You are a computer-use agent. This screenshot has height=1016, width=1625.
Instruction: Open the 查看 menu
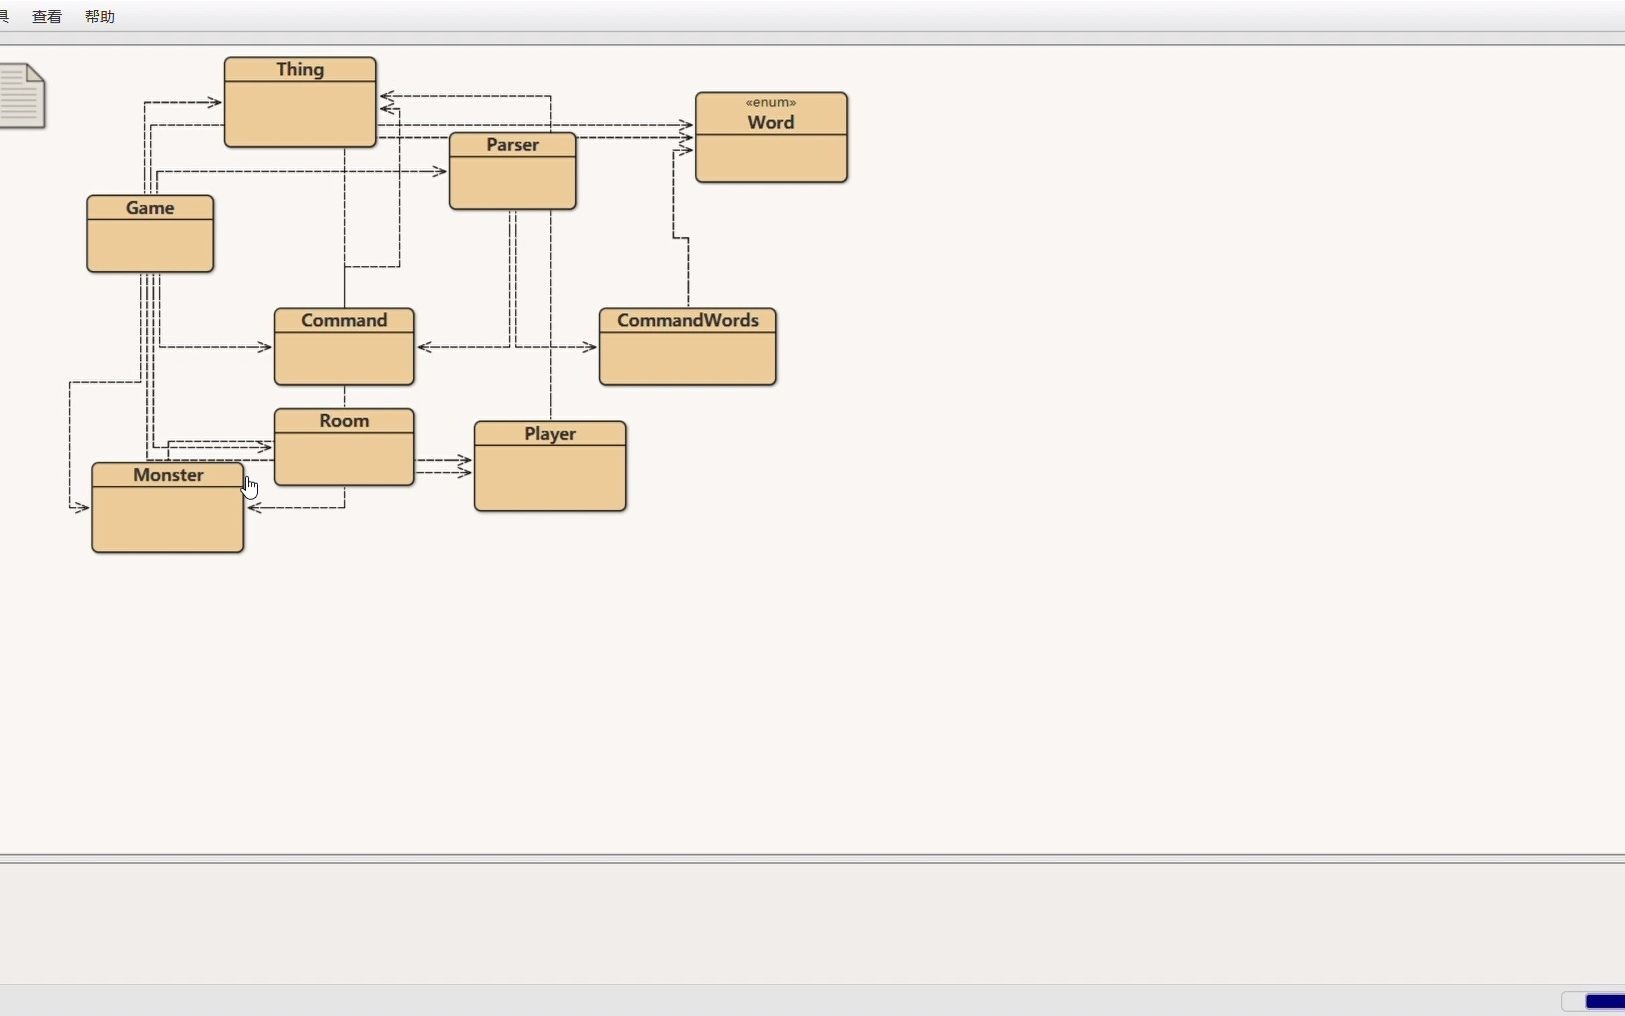pos(47,17)
